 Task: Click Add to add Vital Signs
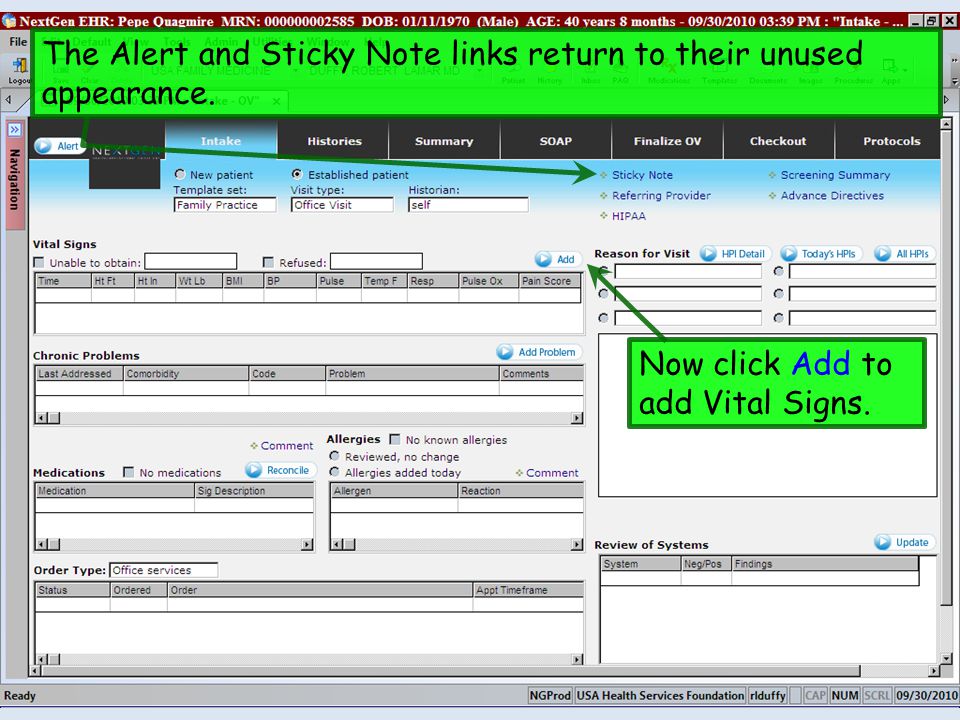coord(556,260)
